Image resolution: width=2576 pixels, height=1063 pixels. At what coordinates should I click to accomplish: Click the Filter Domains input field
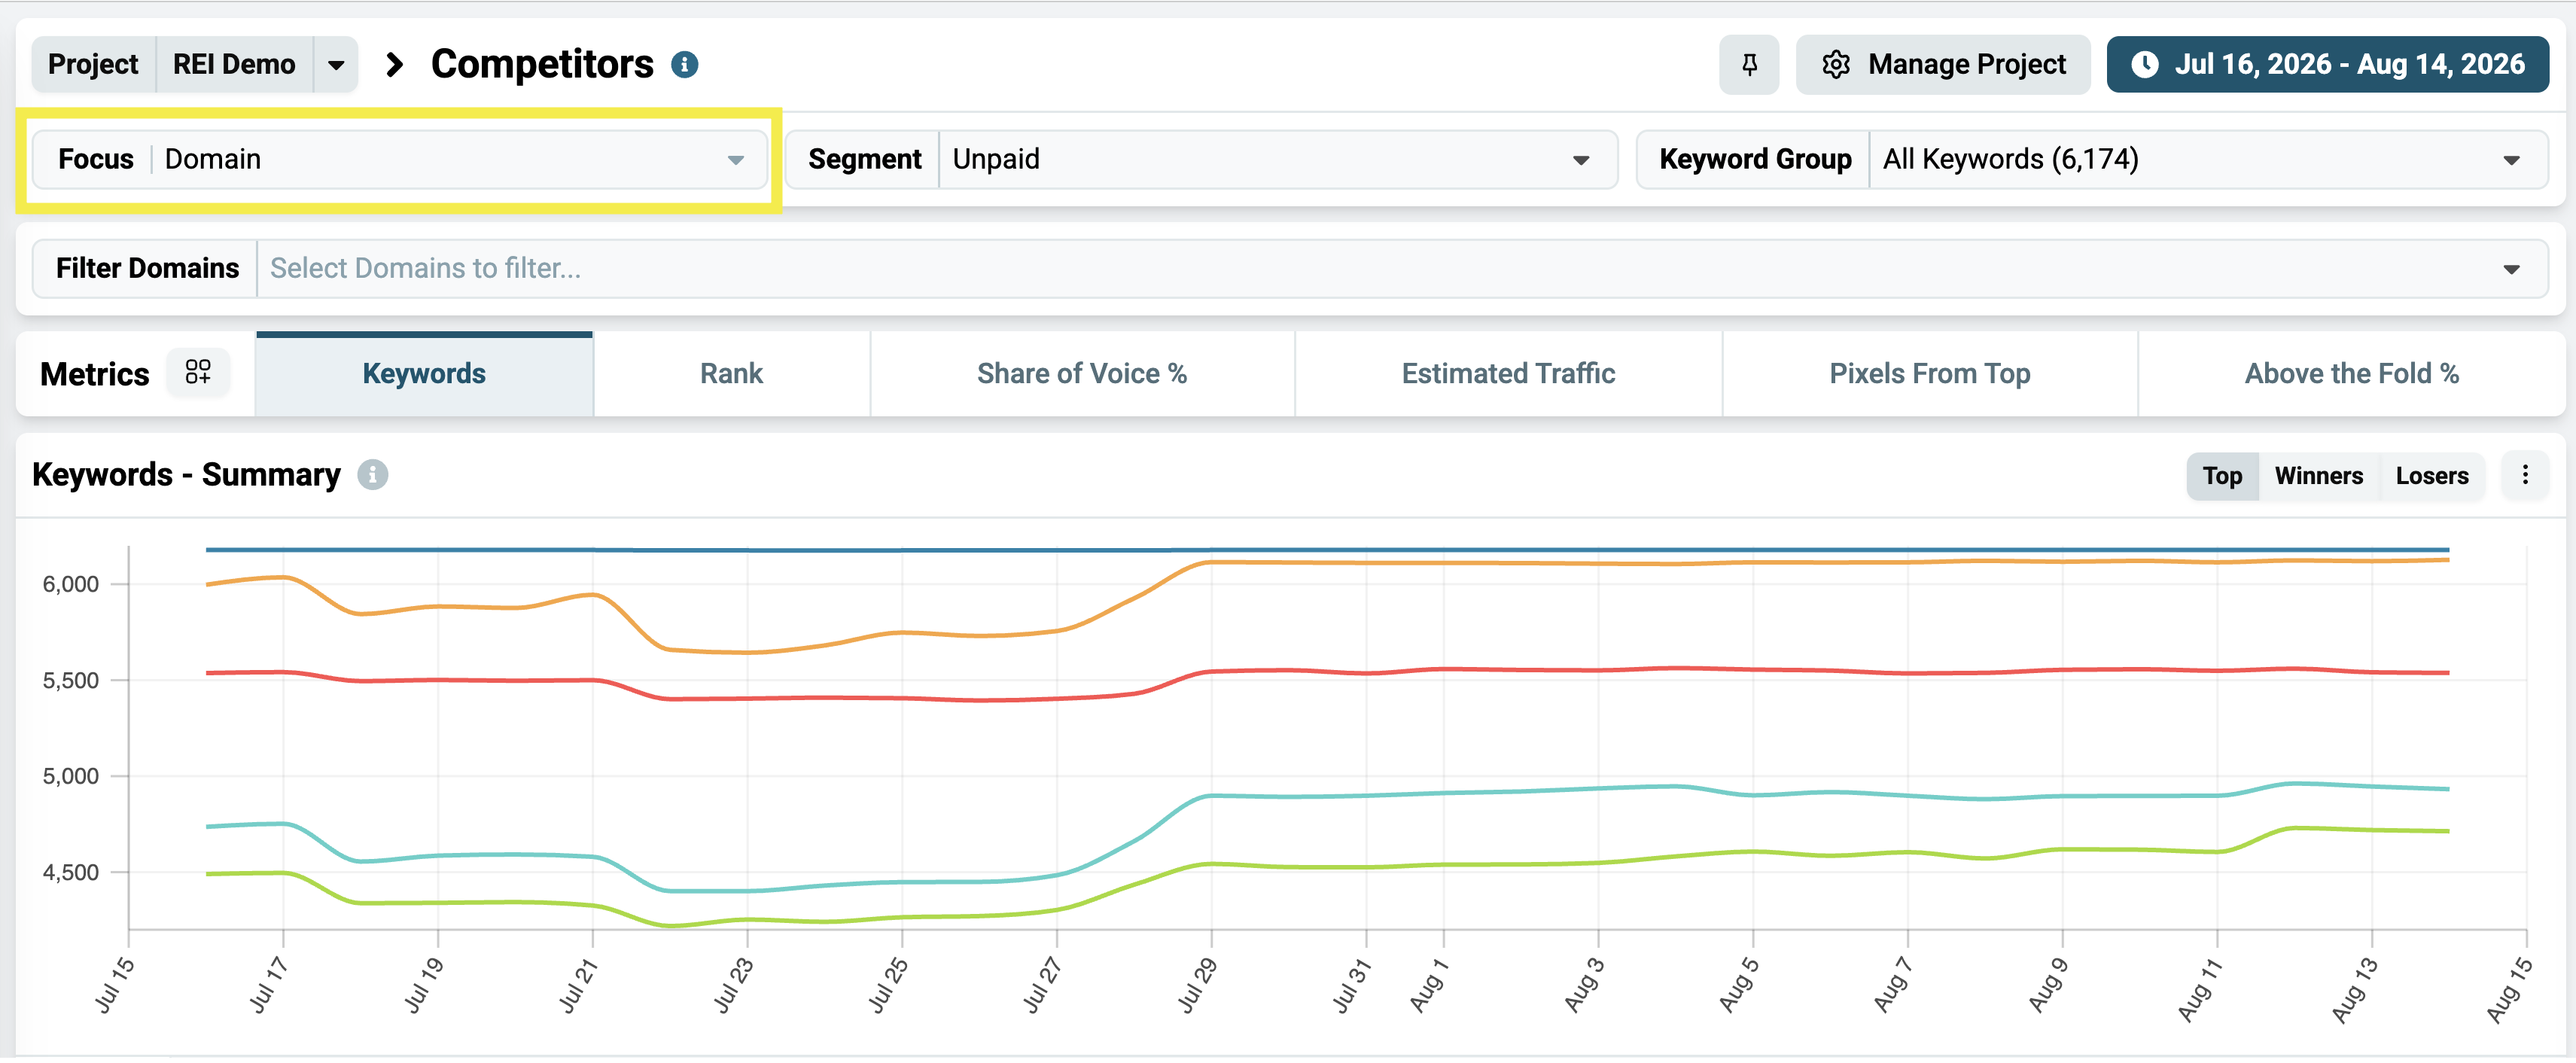tap(1401, 269)
